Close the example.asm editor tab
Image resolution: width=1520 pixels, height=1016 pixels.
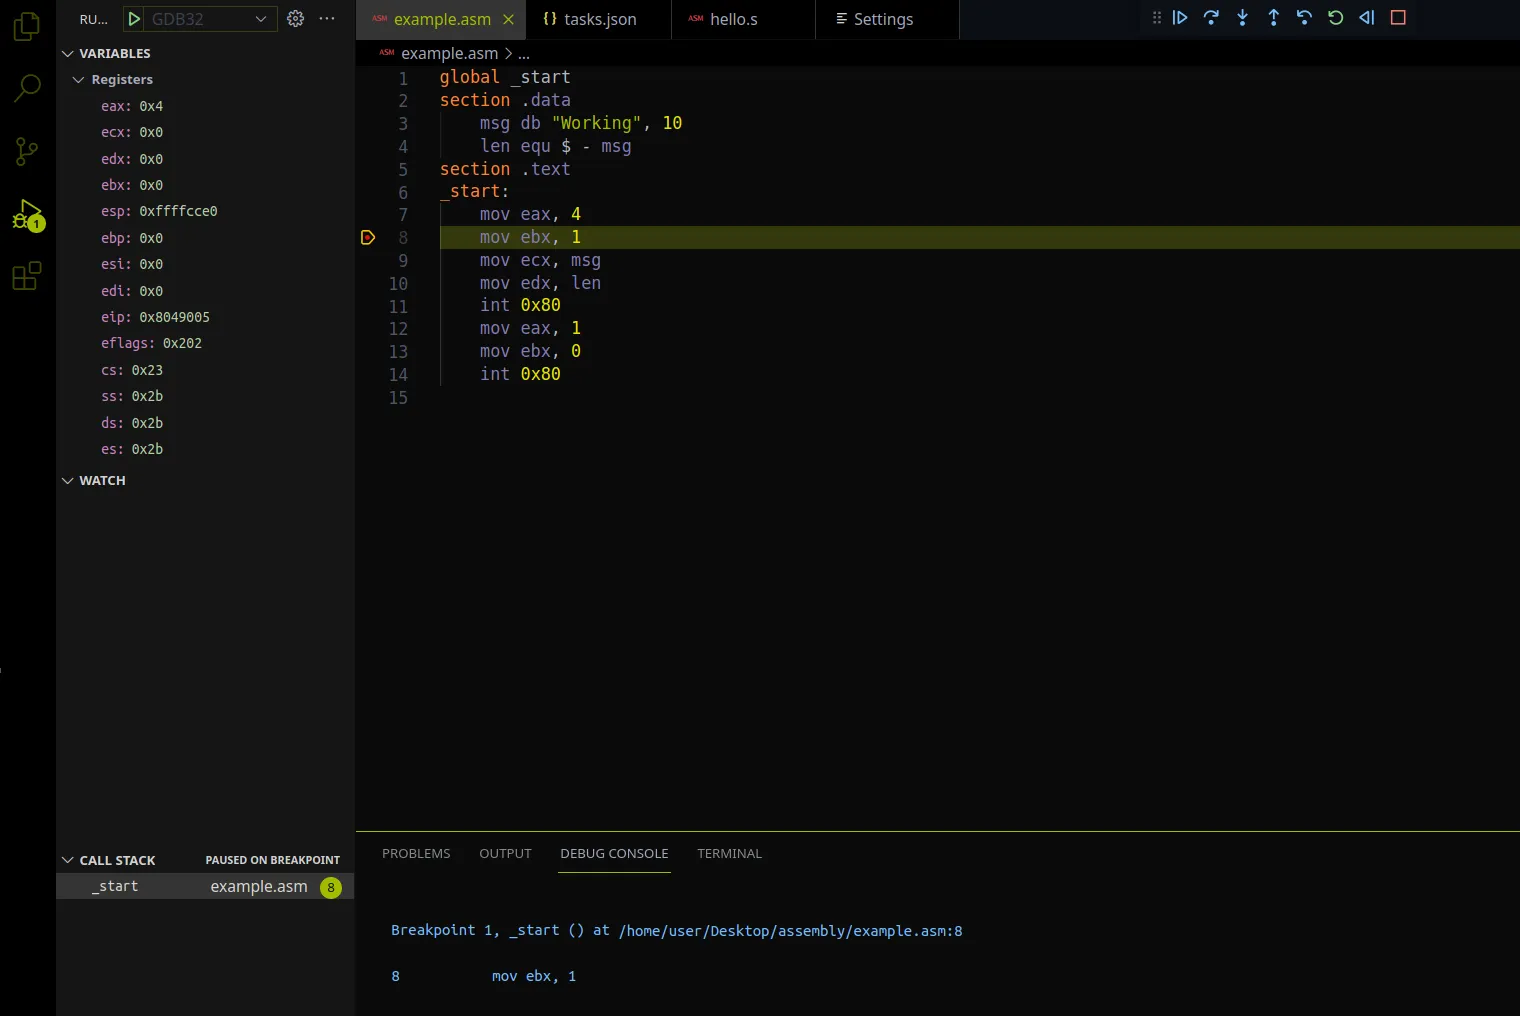(508, 19)
